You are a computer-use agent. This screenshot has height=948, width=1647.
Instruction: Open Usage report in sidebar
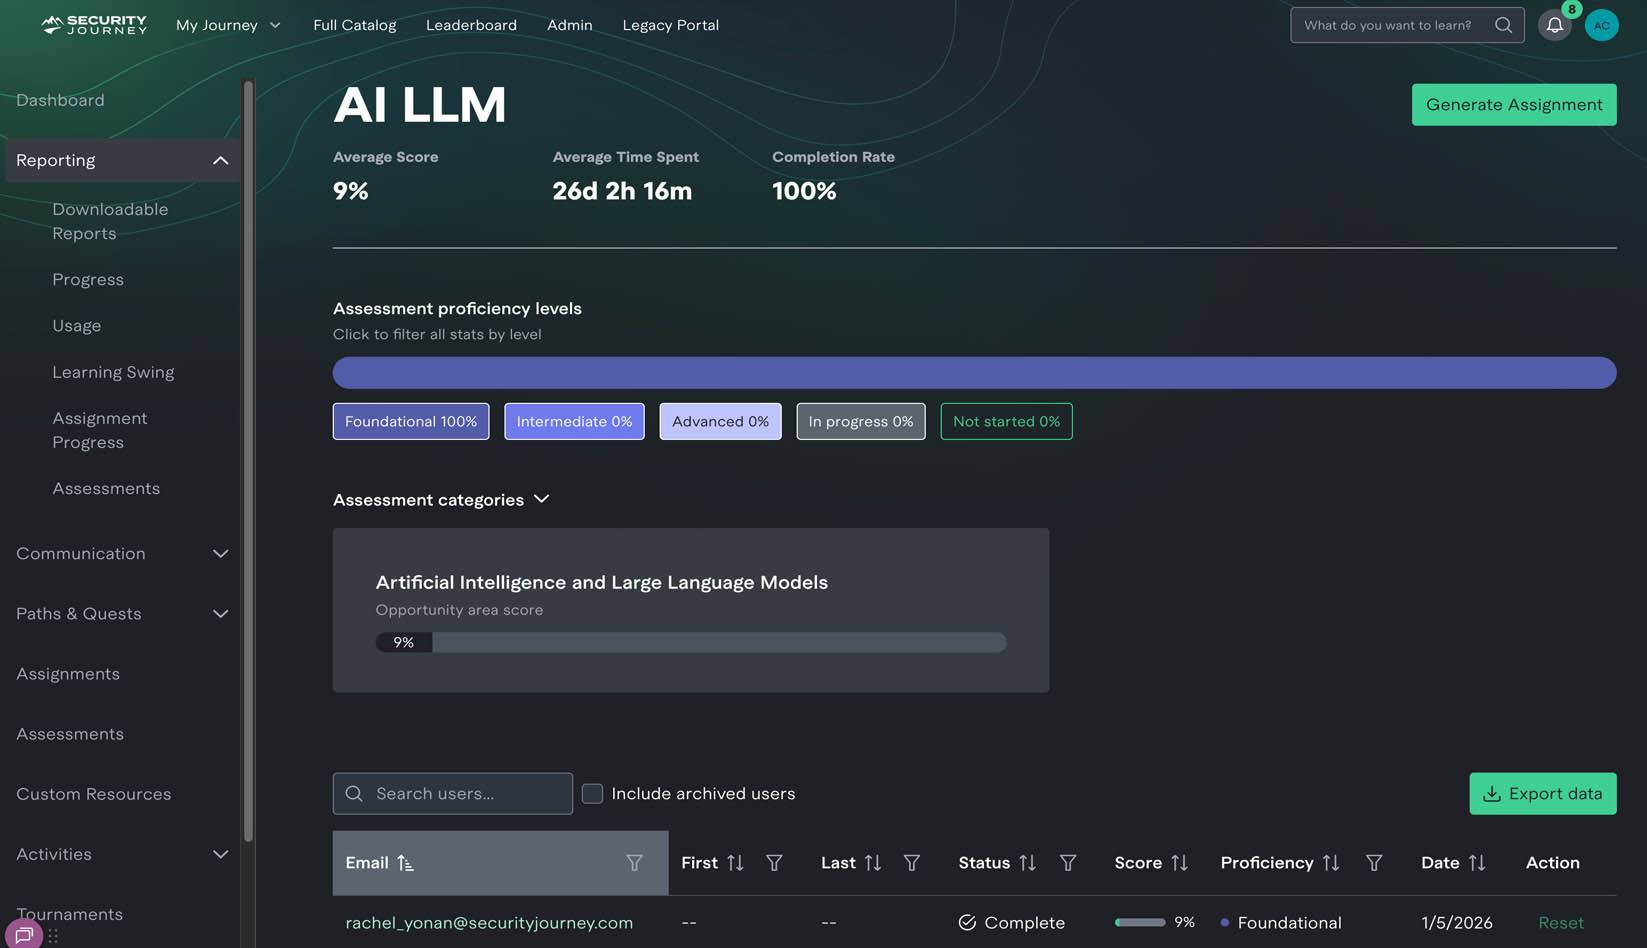coord(76,326)
